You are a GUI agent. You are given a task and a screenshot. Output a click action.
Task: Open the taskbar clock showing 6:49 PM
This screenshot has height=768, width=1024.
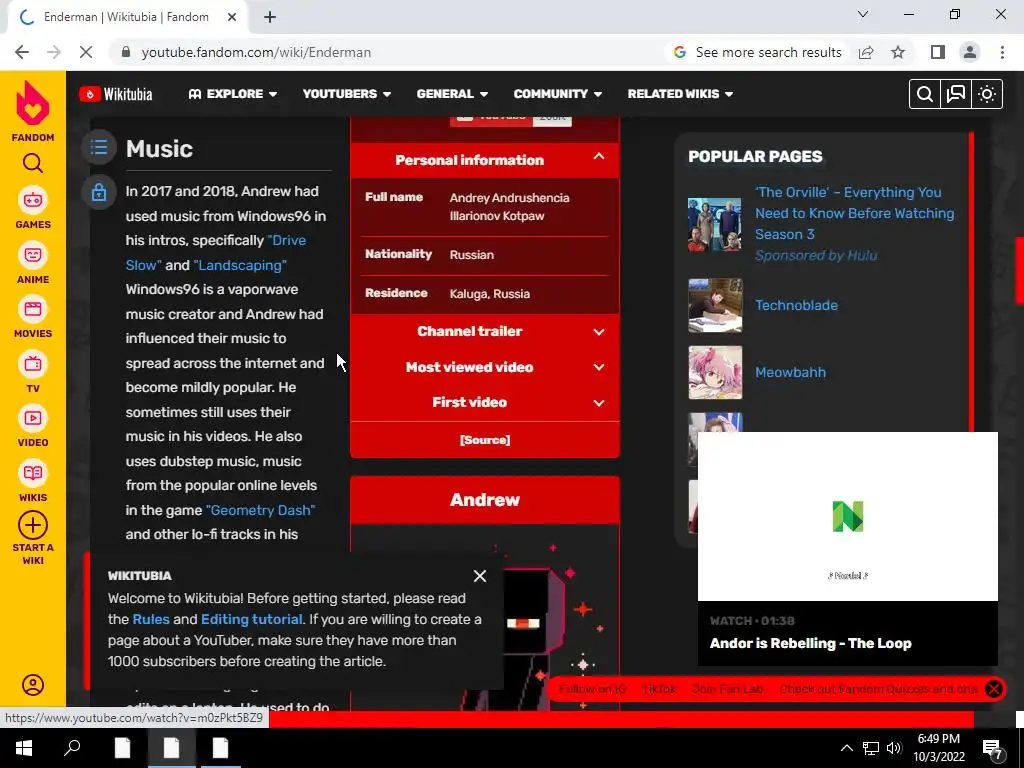click(938, 748)
